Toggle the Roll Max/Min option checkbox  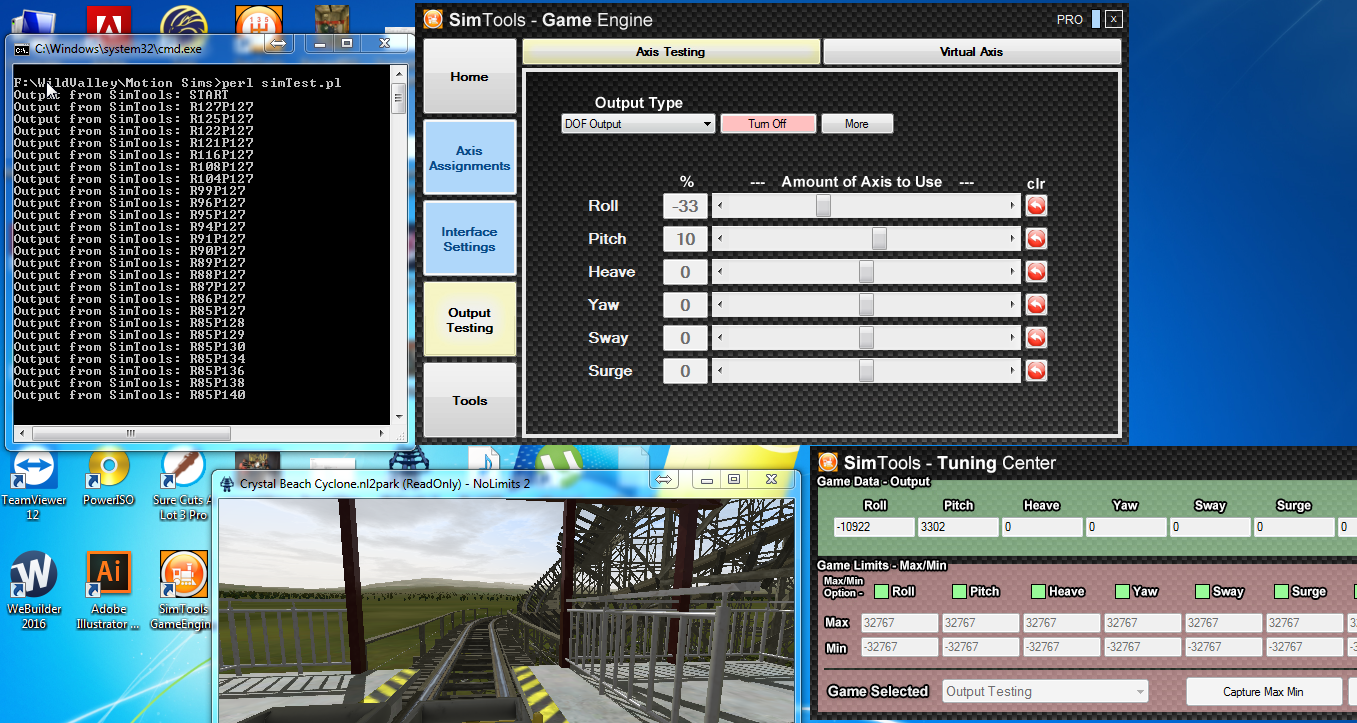(x=881, y=591)
